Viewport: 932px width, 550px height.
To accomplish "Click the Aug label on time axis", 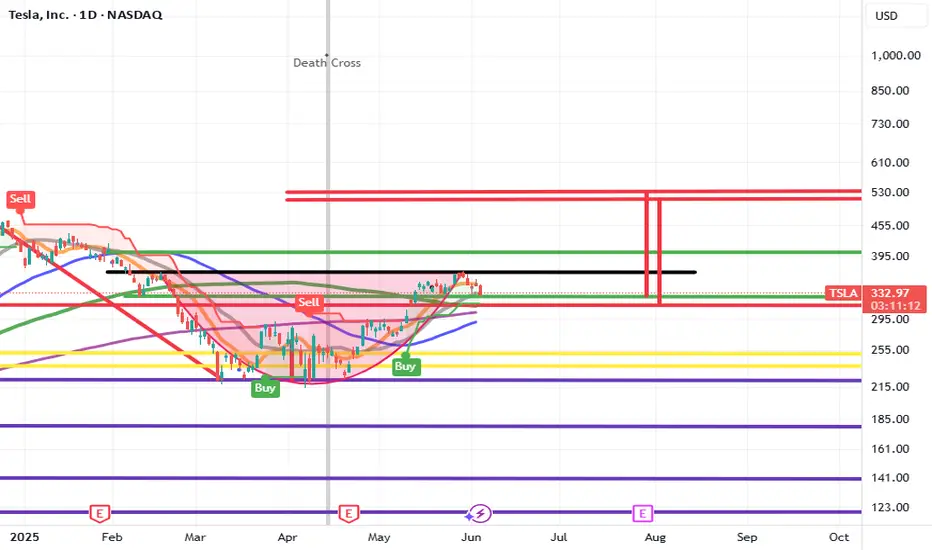I will click(x=655, y=538).
